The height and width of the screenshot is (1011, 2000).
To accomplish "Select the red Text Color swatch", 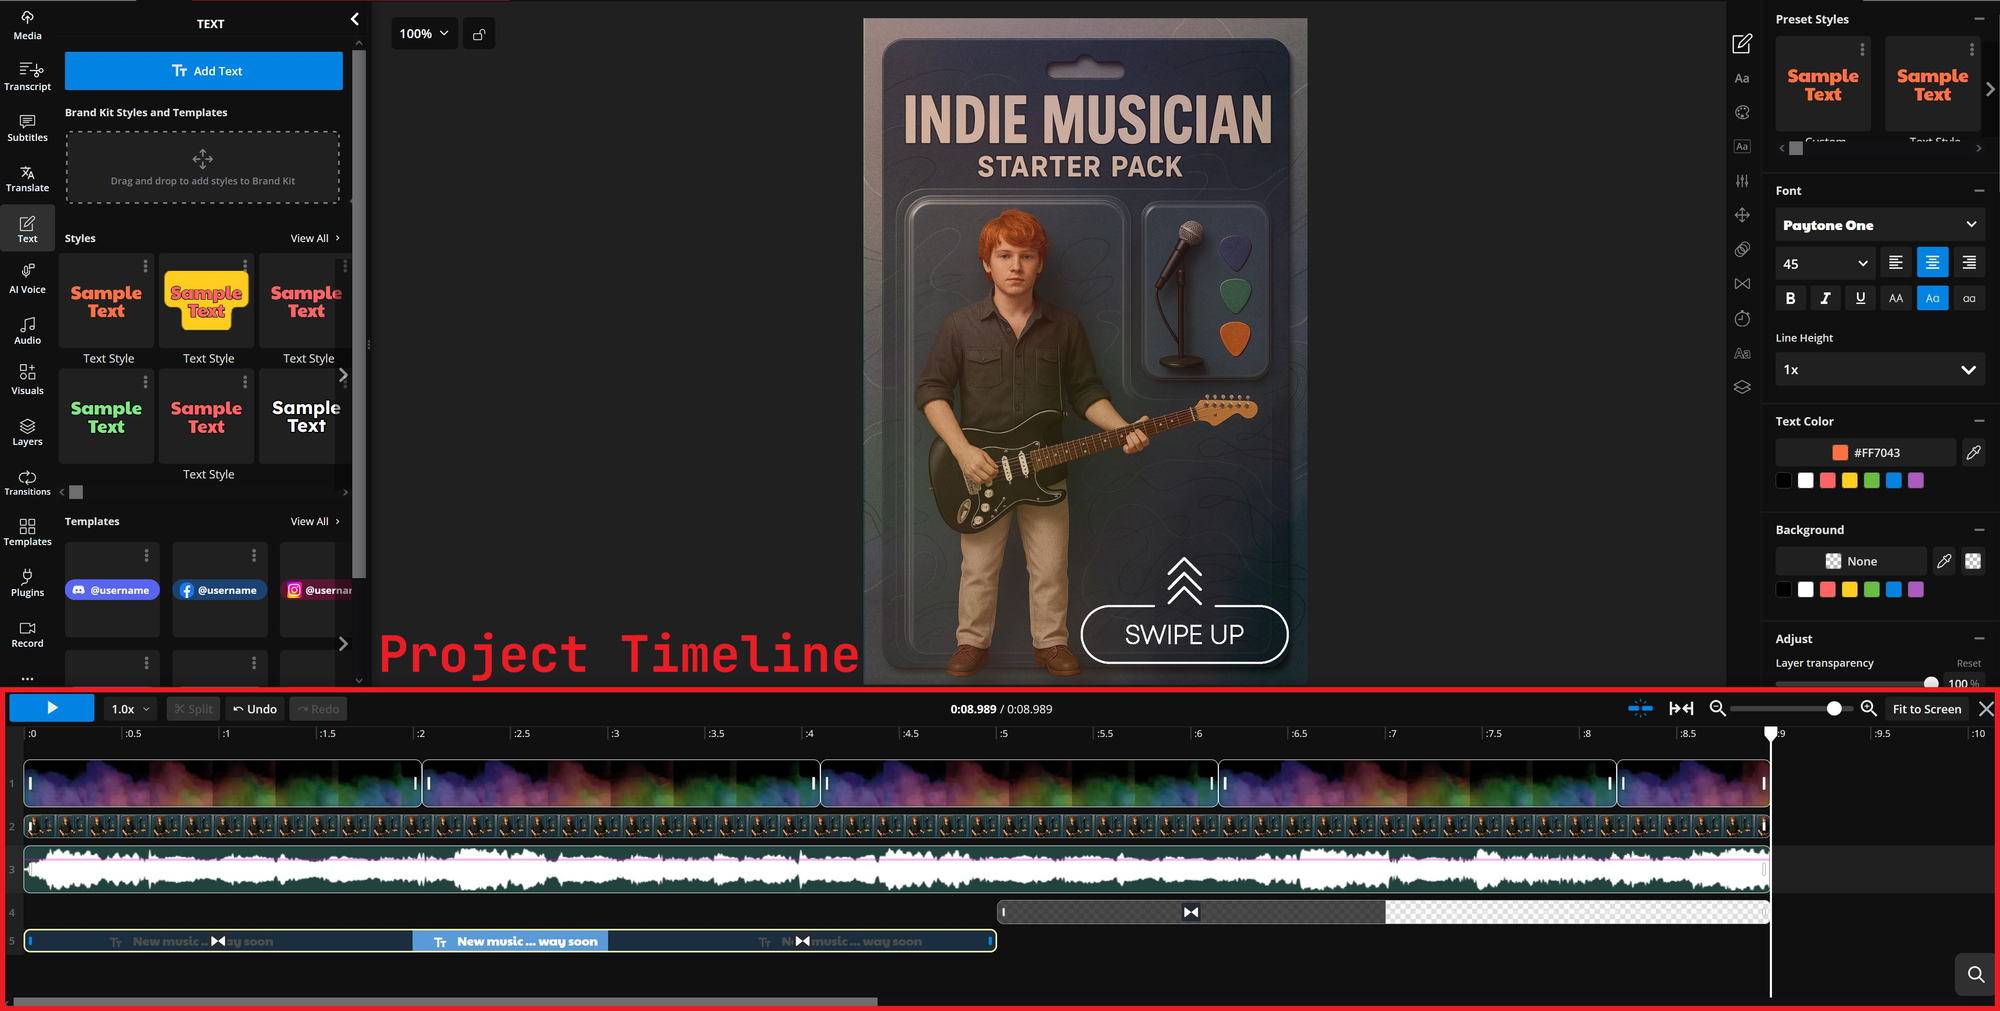I will click(x=1827, y=481).
